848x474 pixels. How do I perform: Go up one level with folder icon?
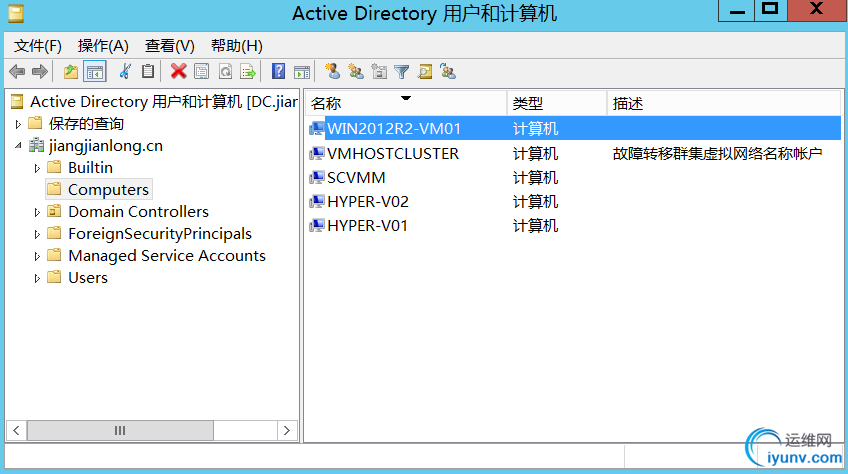(x=71, y=71)
